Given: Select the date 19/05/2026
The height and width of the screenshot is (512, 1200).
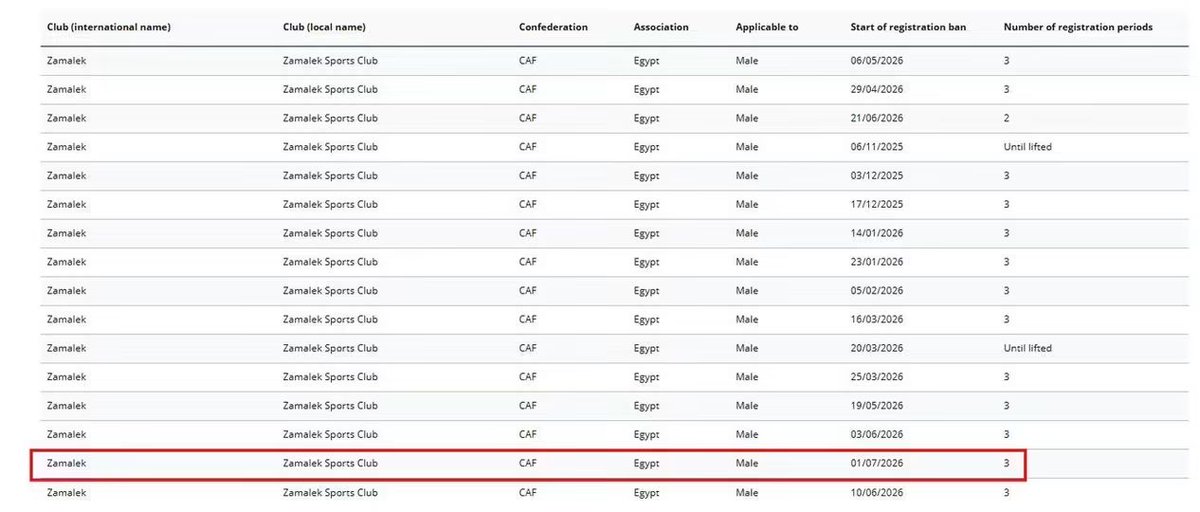Looking at the screenshot, I should pyautogui.click(x=877, y=406).
